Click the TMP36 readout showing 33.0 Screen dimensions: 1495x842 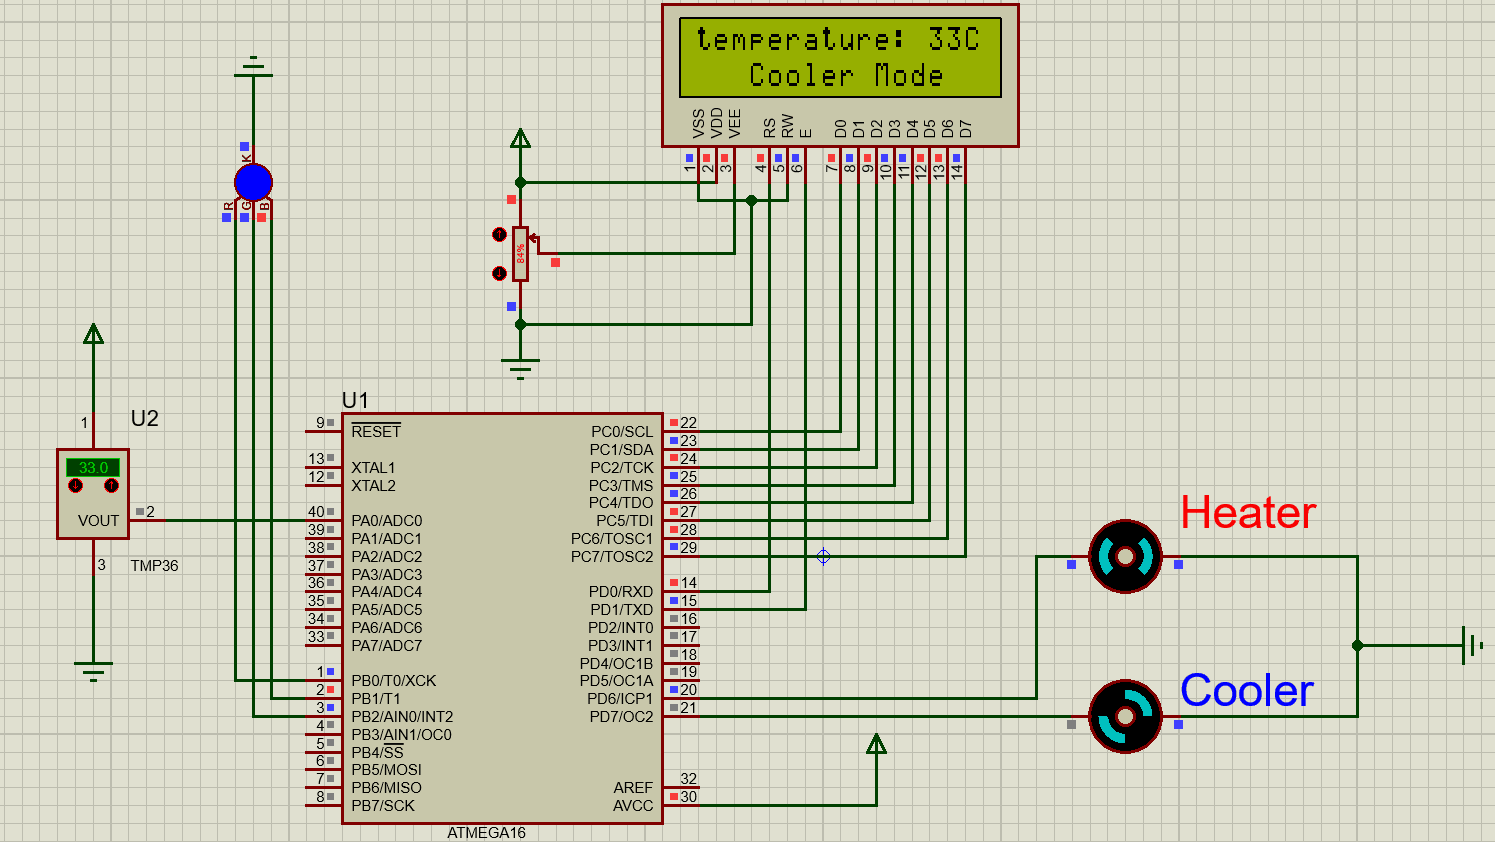[93, 467]
